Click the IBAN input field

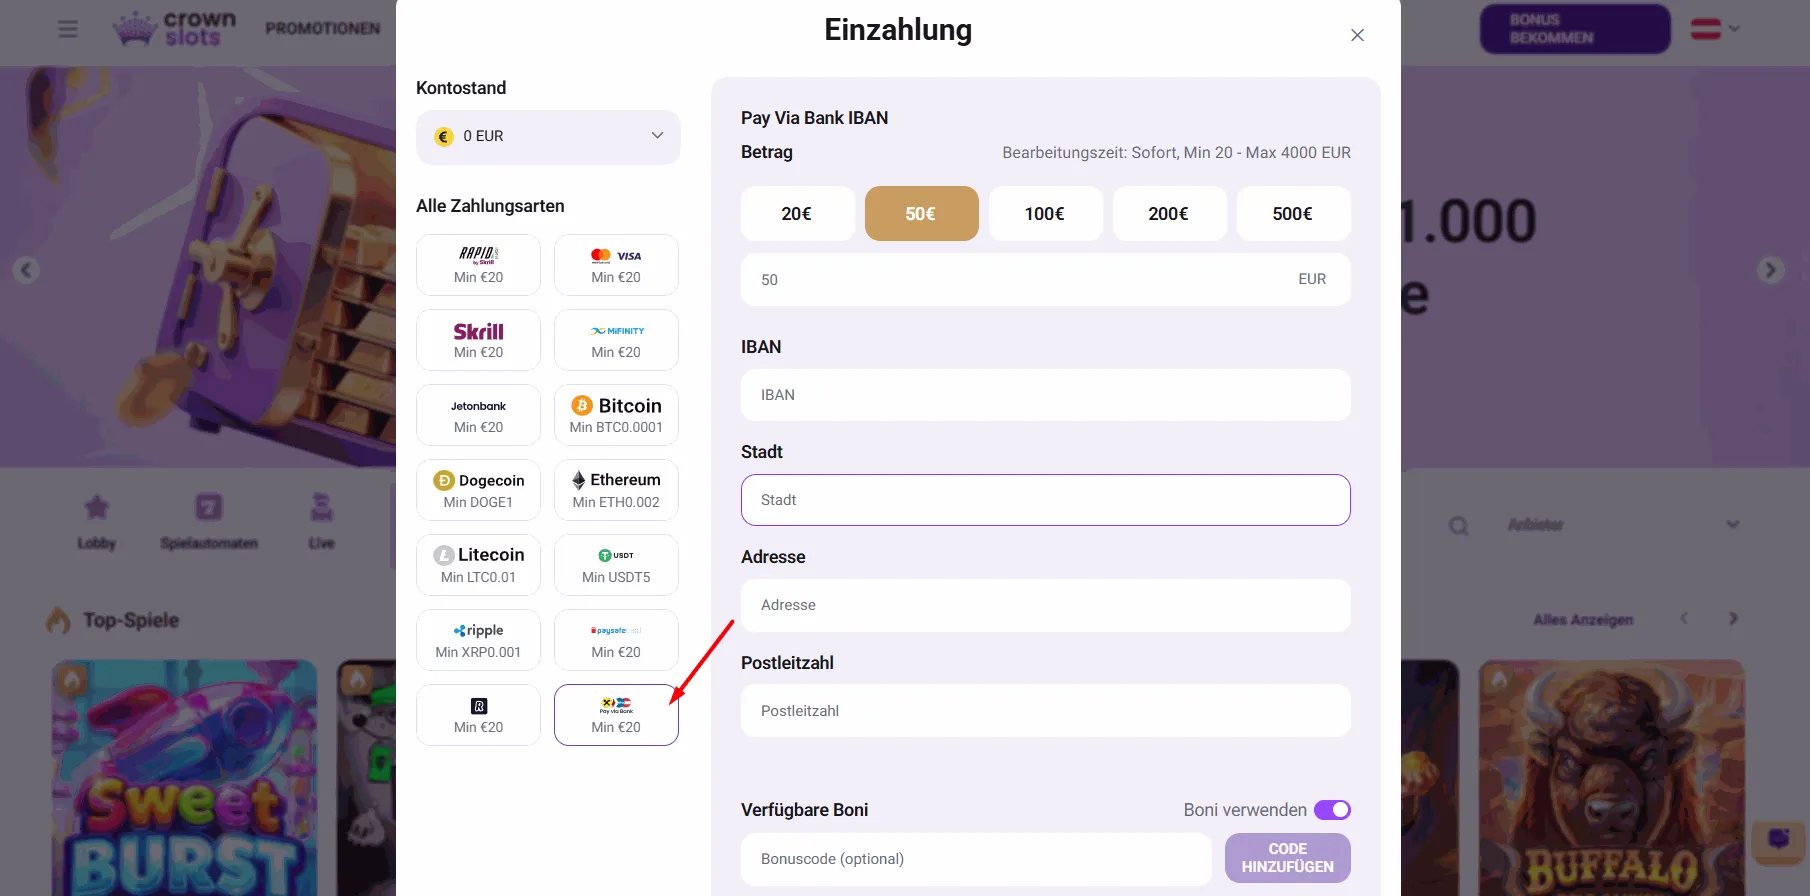pos(1045,395)
